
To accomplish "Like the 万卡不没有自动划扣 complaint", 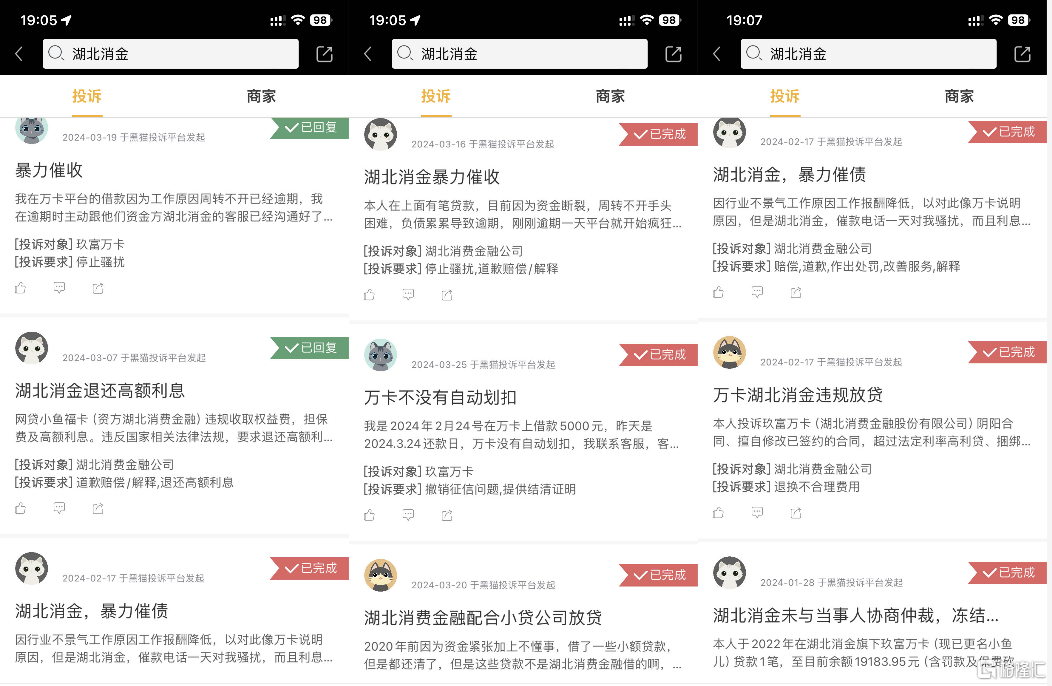I will (370, 515).
